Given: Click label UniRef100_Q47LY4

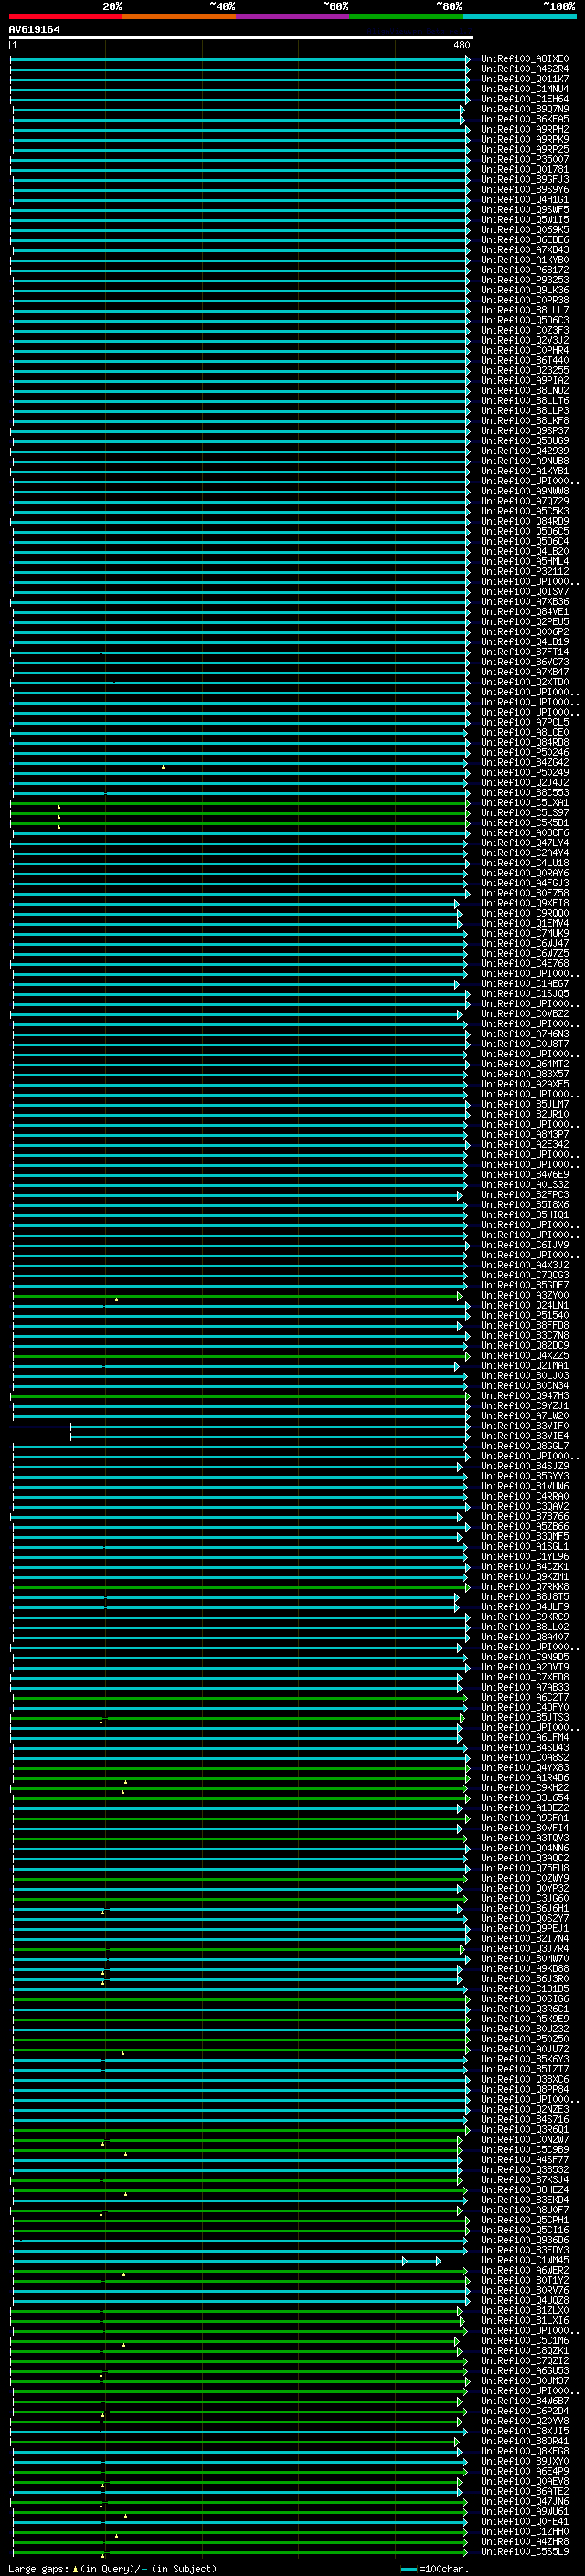Looking at the screenshot, I should (x=524, y=843).
